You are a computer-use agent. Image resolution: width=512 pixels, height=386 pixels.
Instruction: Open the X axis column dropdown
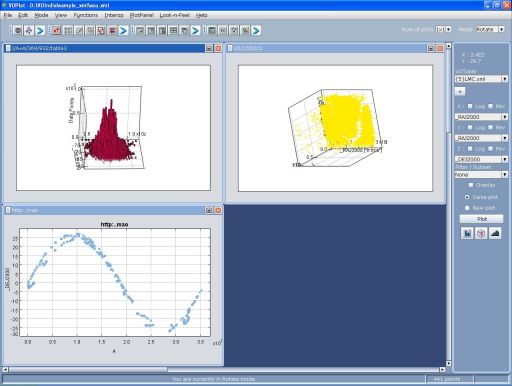pos(481,117)
